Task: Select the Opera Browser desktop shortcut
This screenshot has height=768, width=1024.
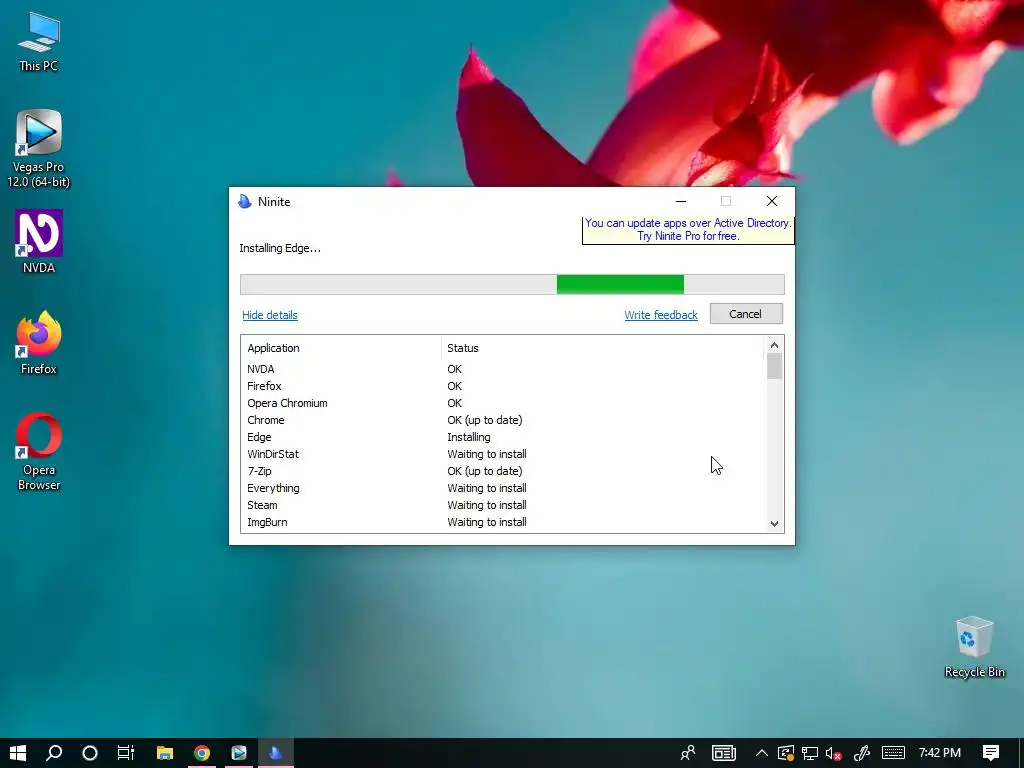Action: [39, 451]
